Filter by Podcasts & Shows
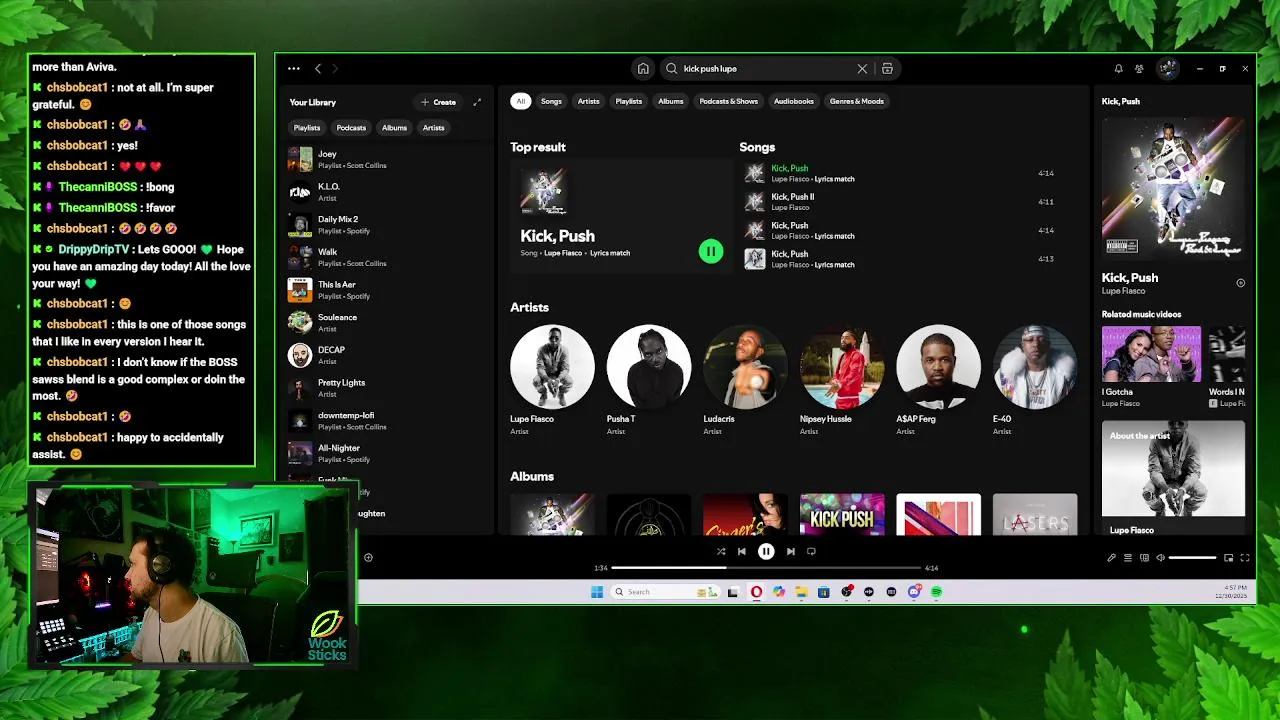1280x720 pixels. tap(729, 101)
